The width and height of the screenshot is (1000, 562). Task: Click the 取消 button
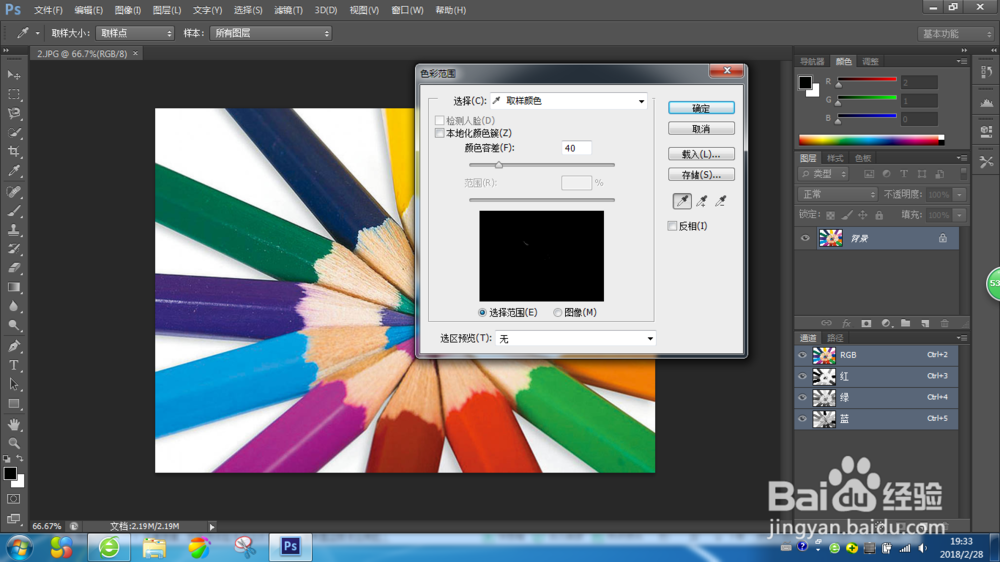point(701,129)
